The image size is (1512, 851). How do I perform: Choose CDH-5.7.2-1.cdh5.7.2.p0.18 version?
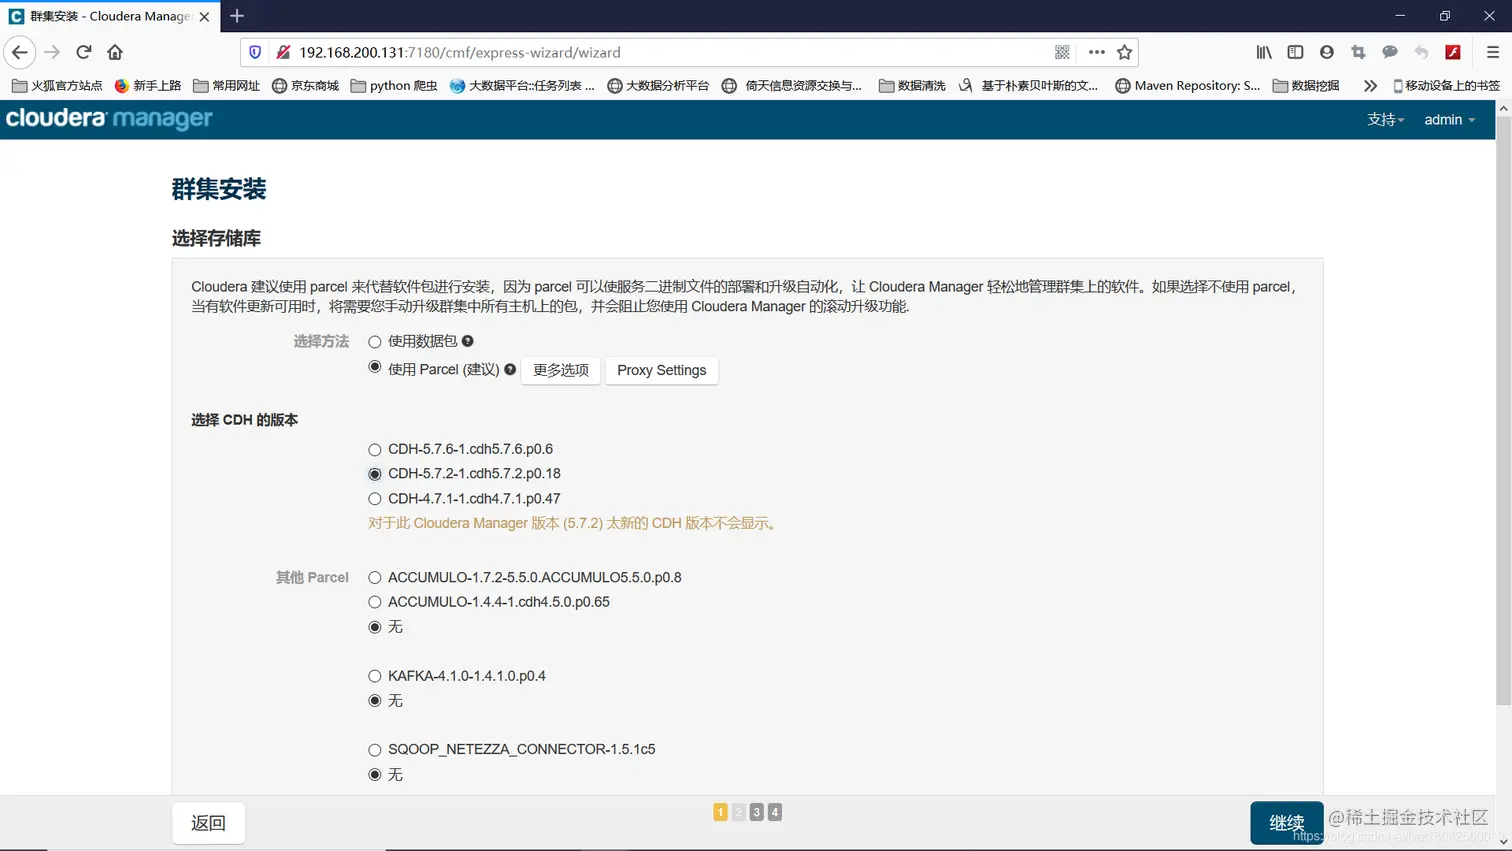pyautogui.click(x=375, y=474)
